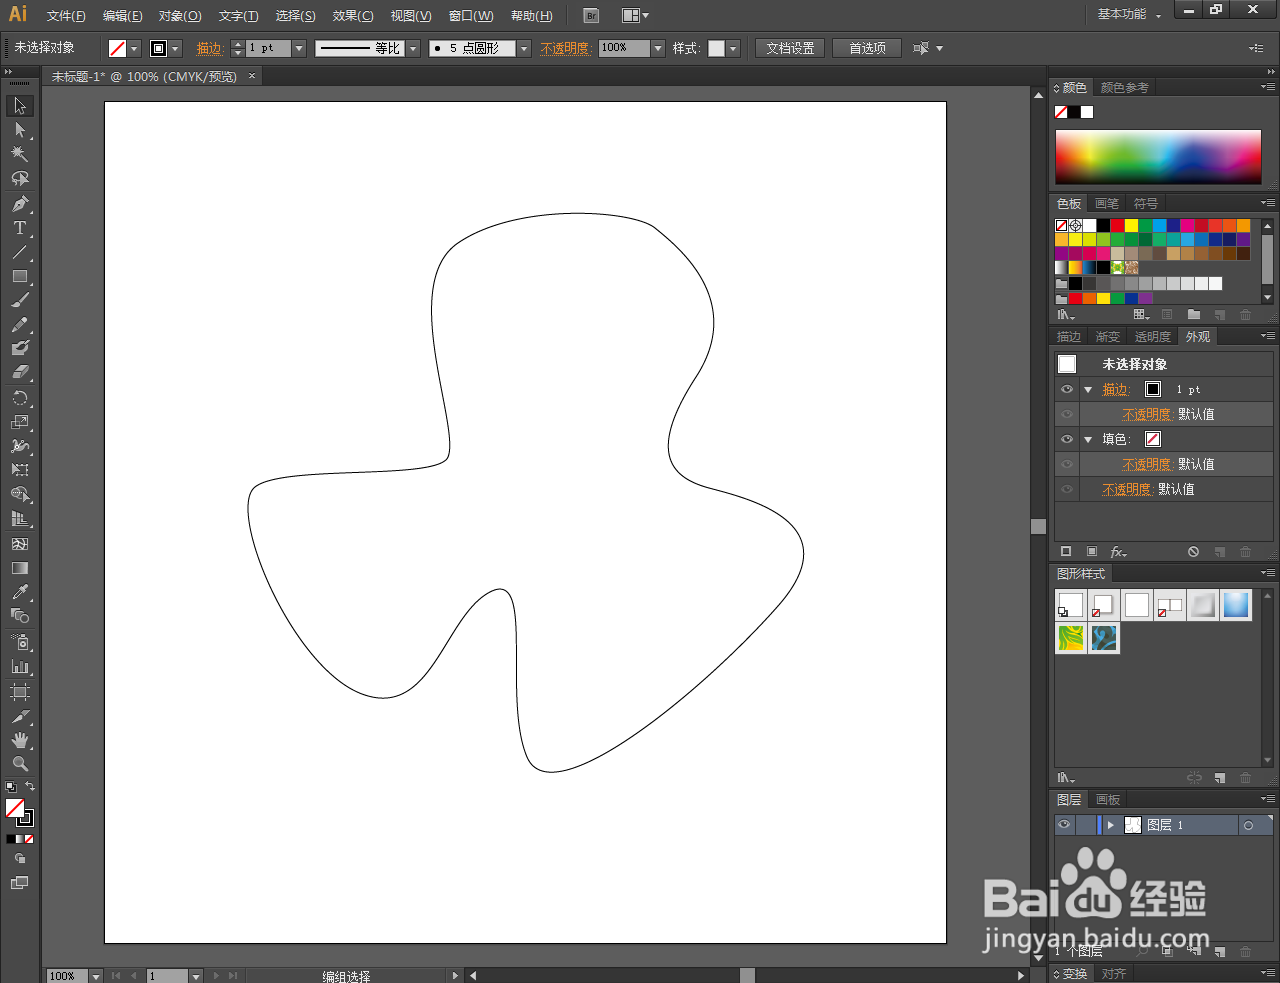Pick the Magic Wand tool

pos(19,154)
